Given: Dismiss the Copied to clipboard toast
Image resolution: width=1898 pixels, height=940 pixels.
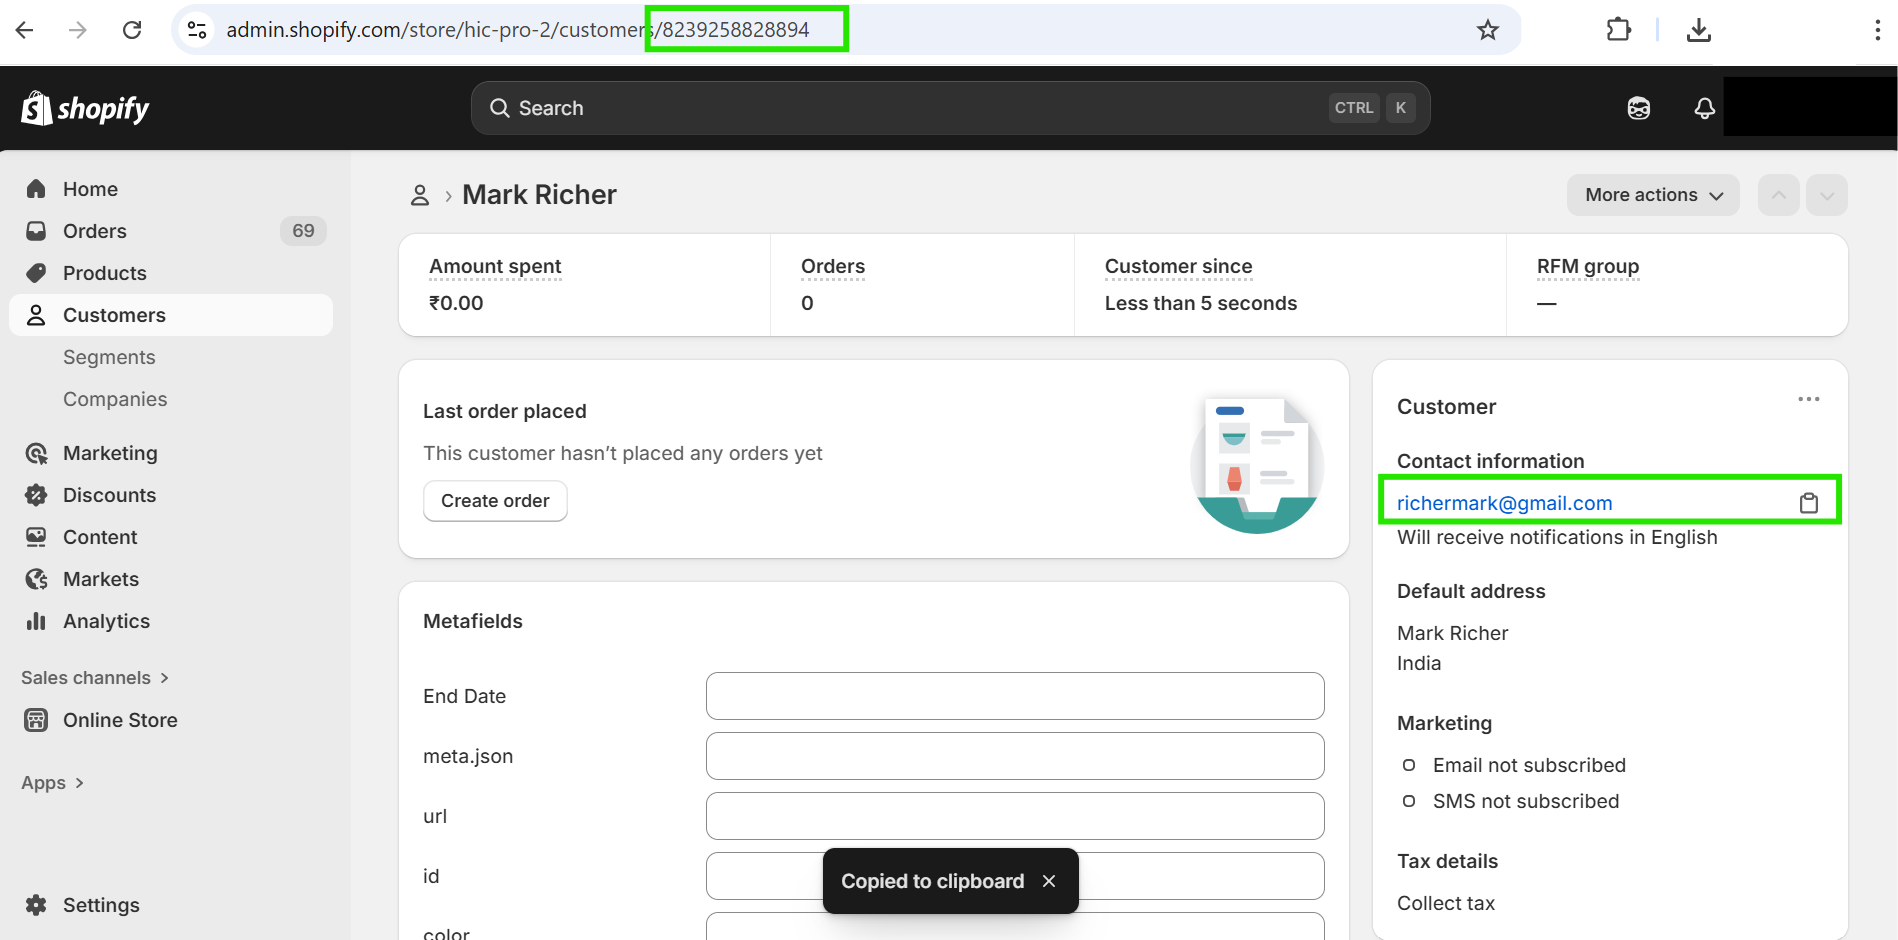Looking at the screenshot, I should point(1049,881).
